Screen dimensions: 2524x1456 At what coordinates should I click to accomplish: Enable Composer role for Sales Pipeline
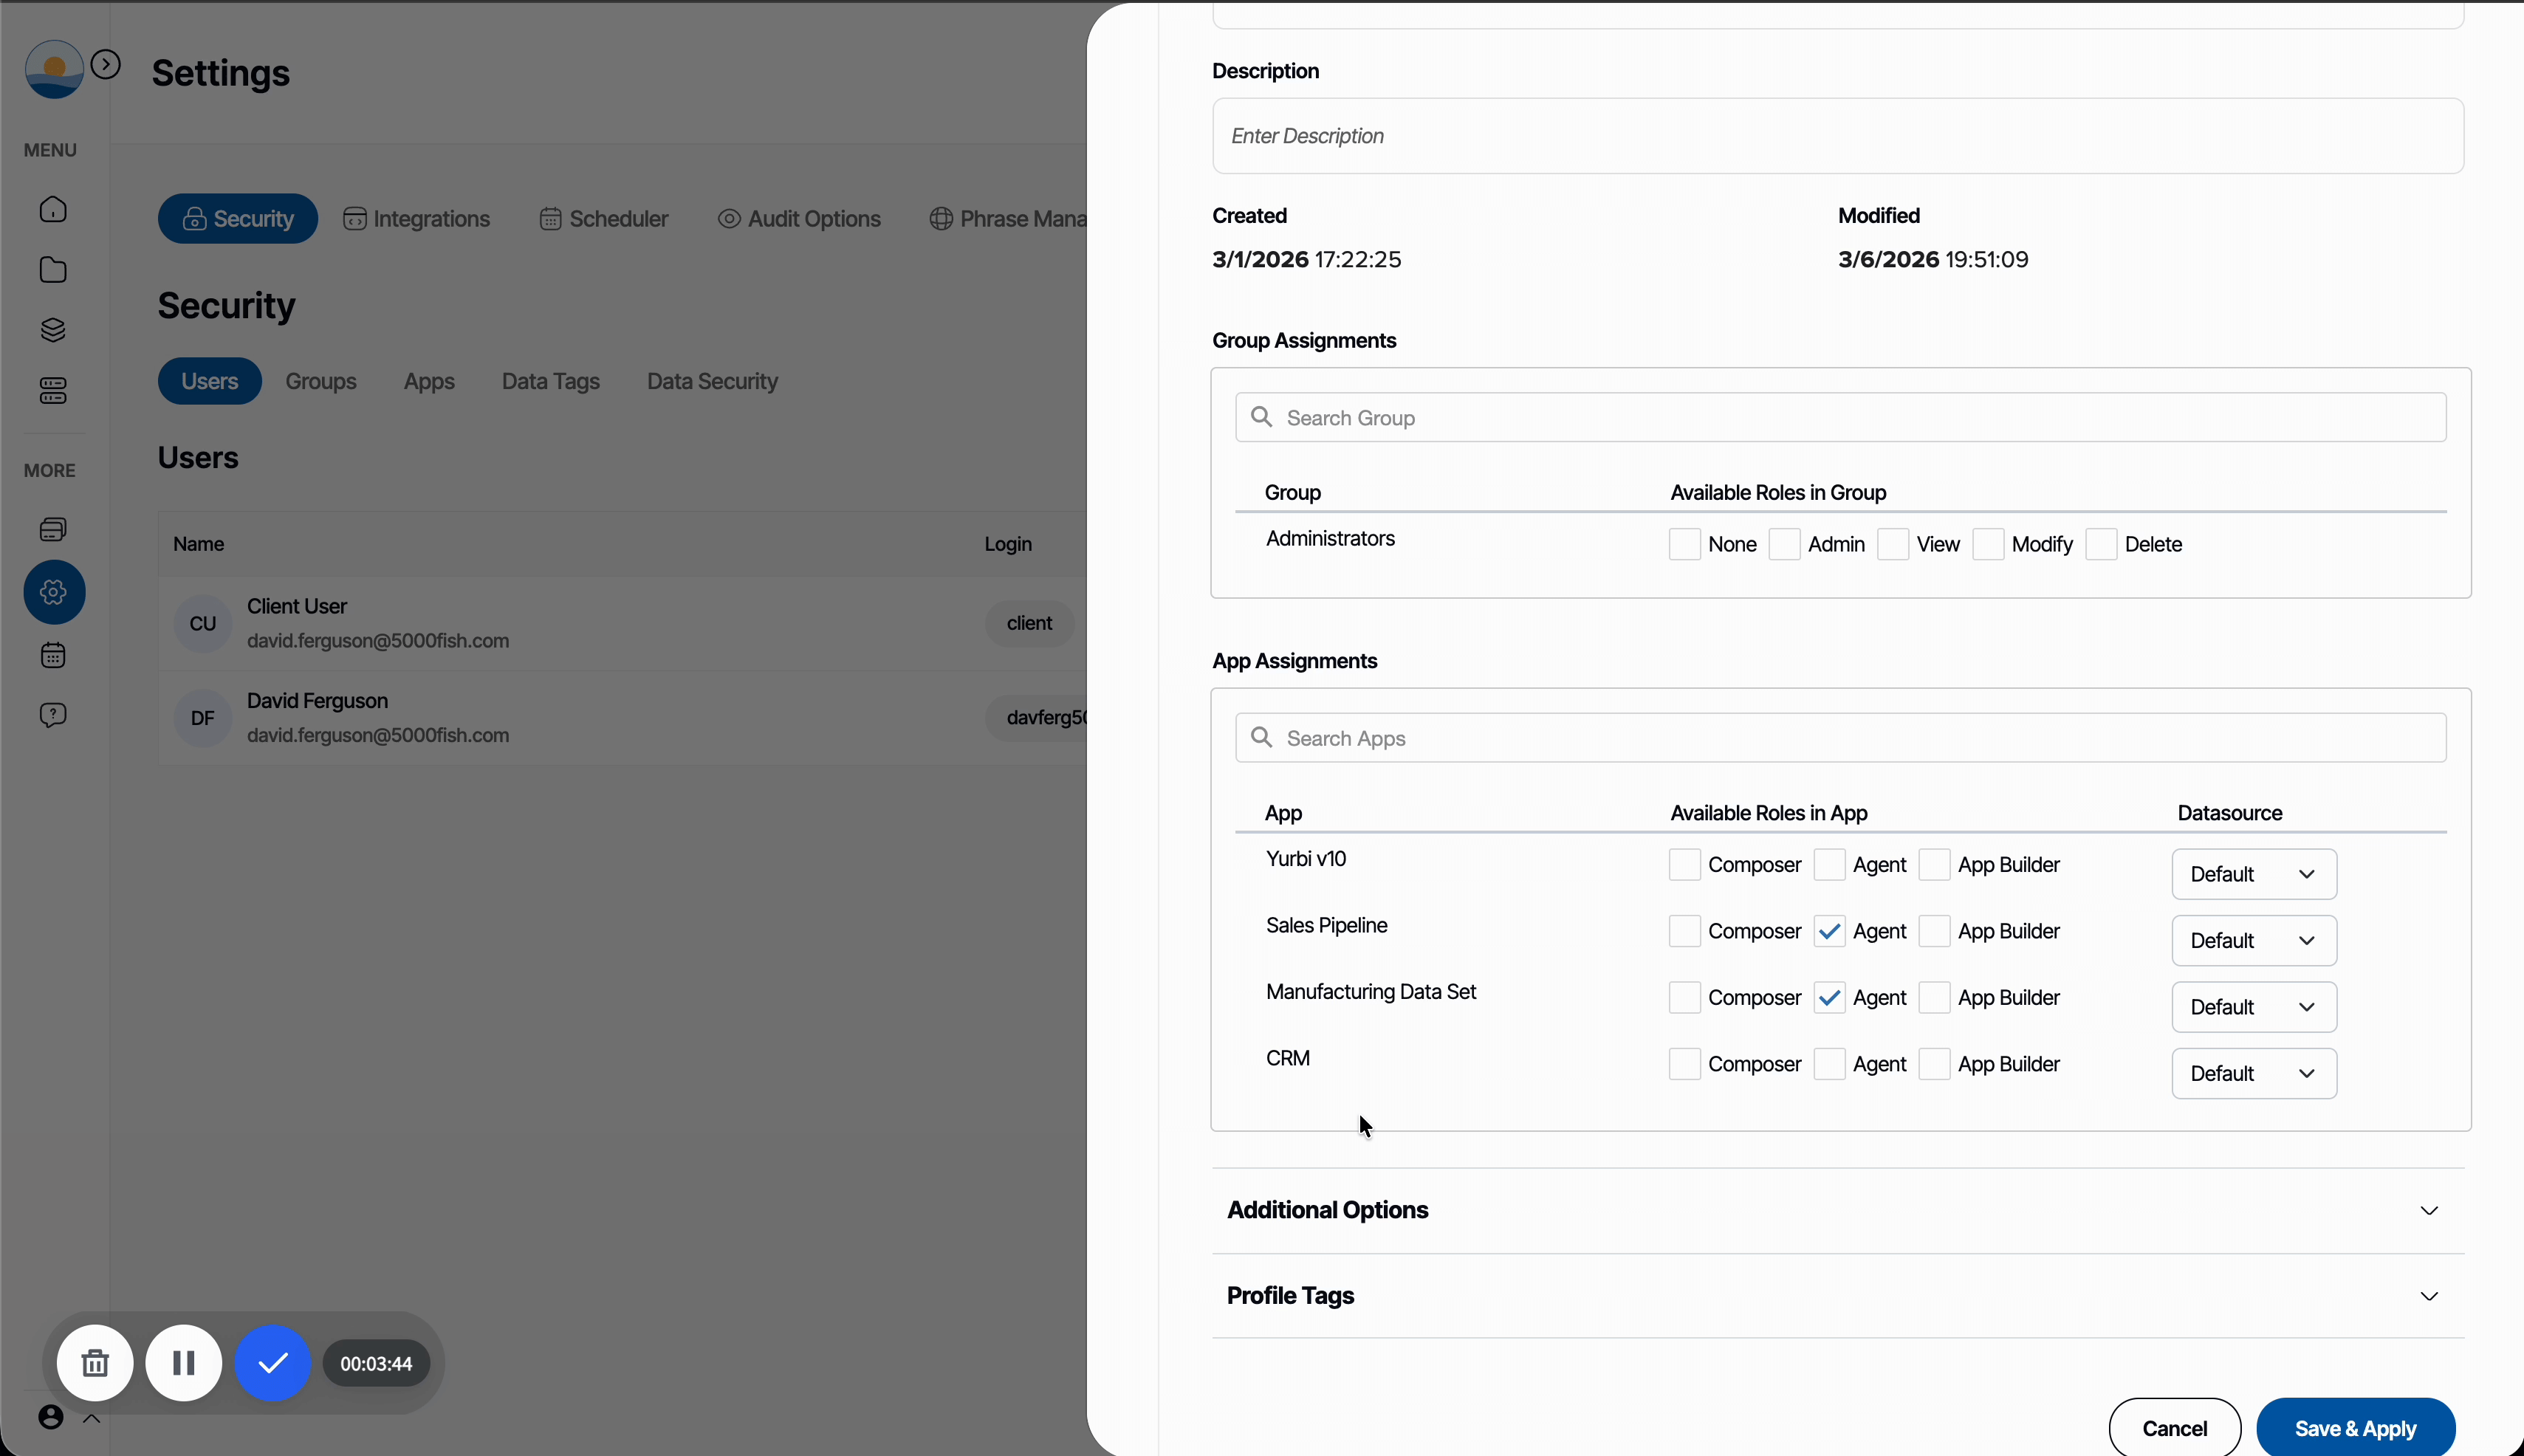click(x=1685, y=931)
